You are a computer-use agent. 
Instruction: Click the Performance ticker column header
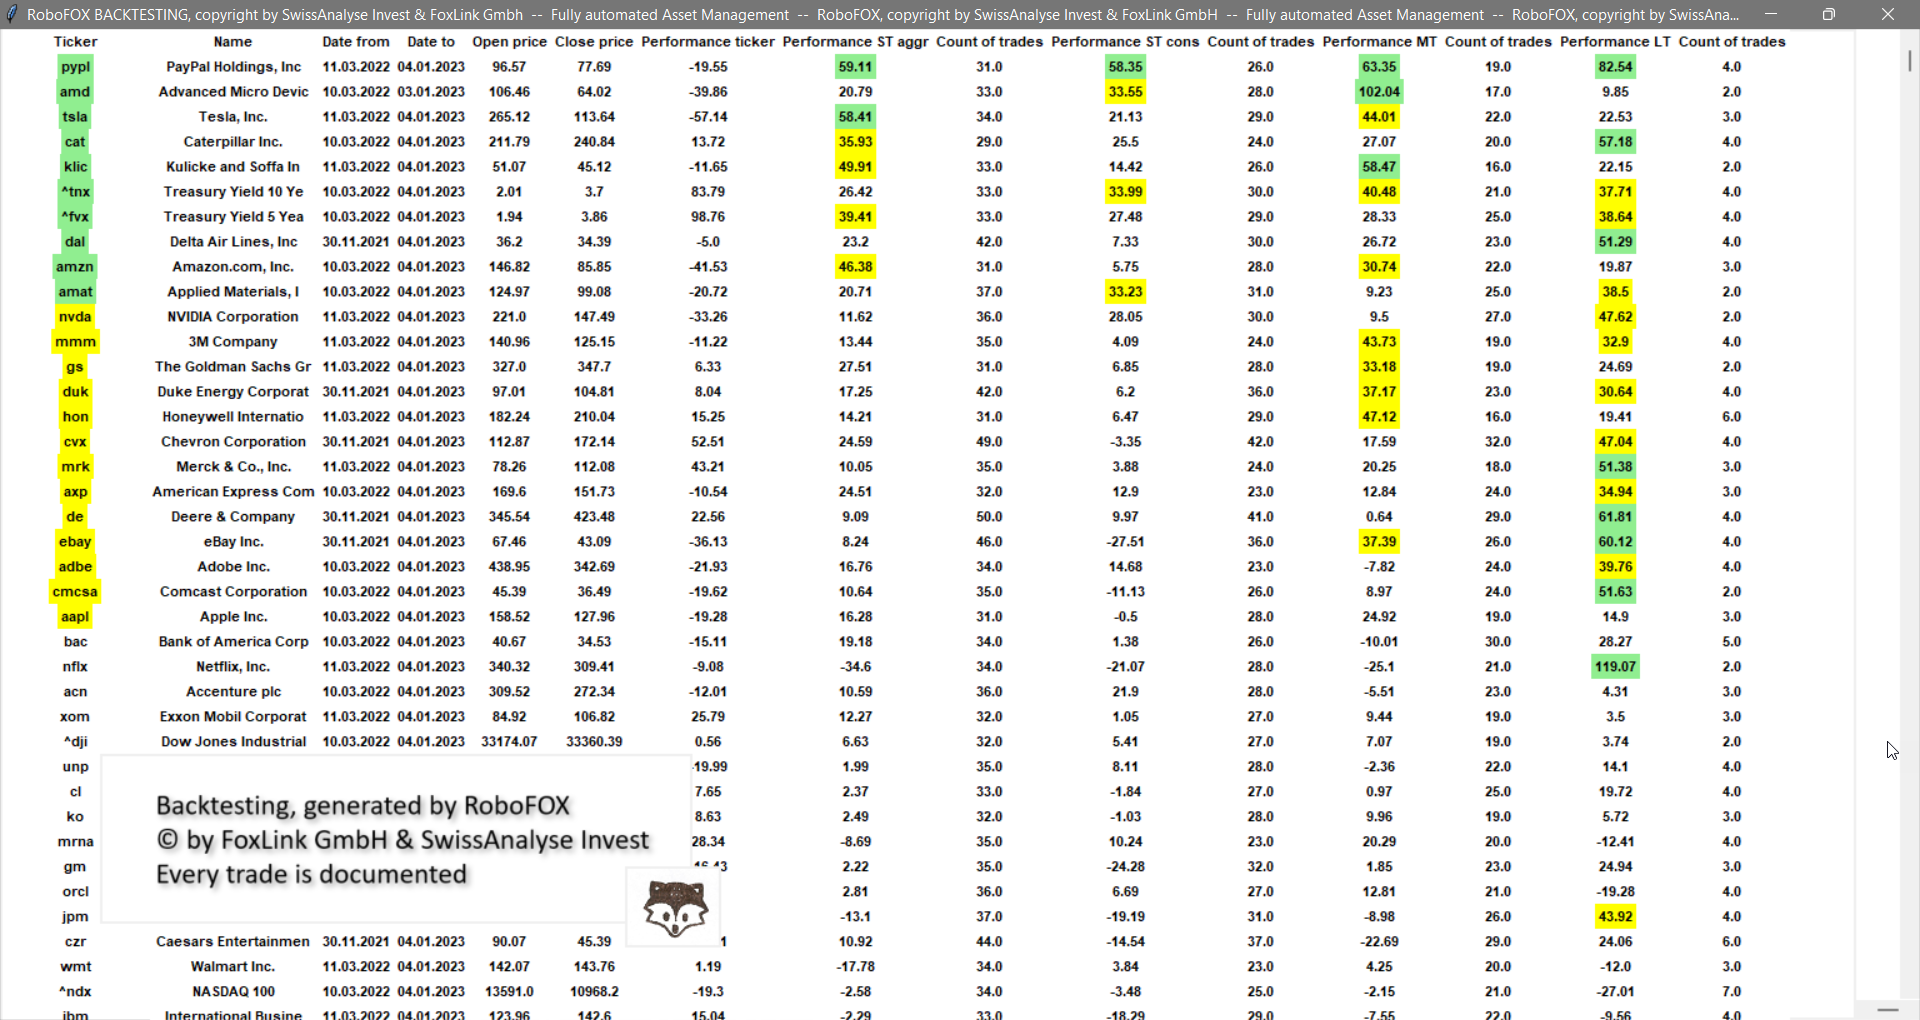[x=708, y=42]
